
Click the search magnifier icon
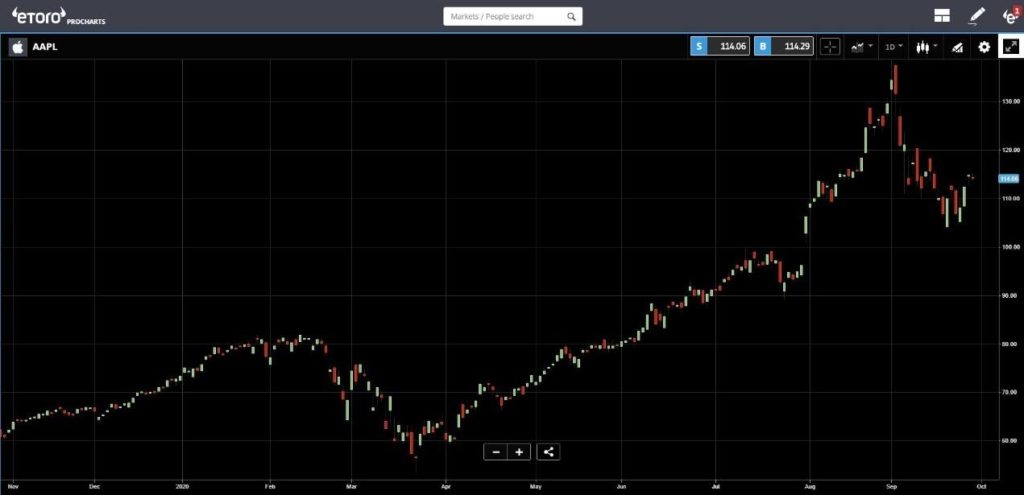tap(571, 16)
